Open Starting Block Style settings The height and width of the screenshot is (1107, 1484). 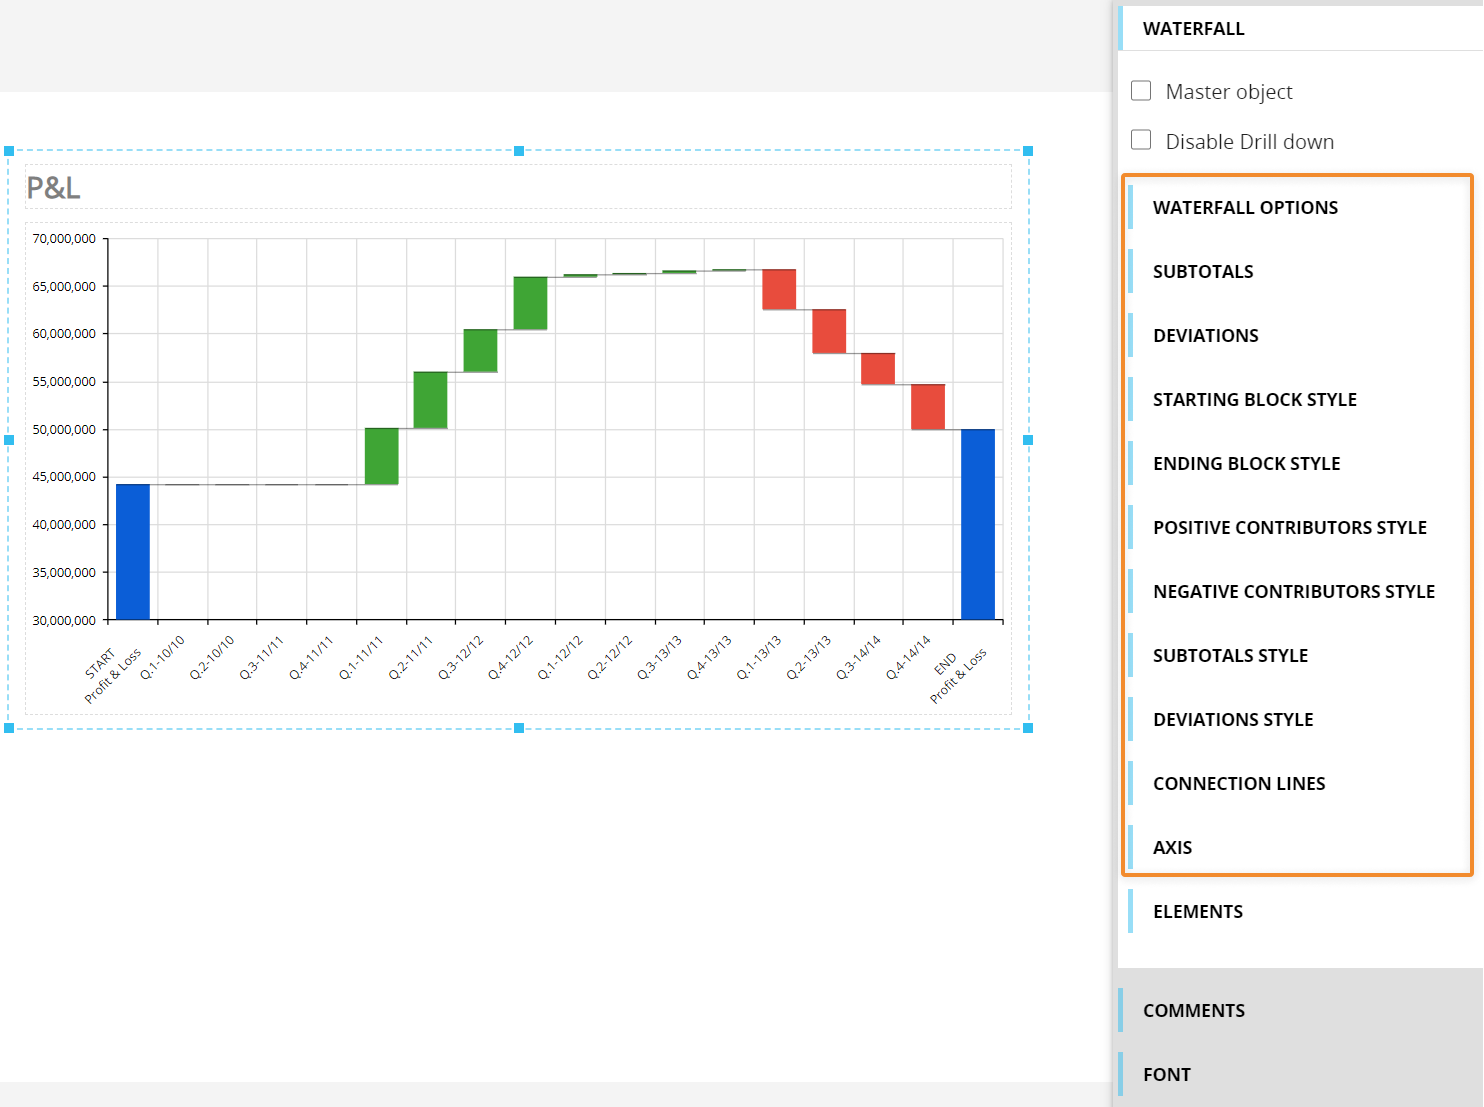coord(1254,400)
